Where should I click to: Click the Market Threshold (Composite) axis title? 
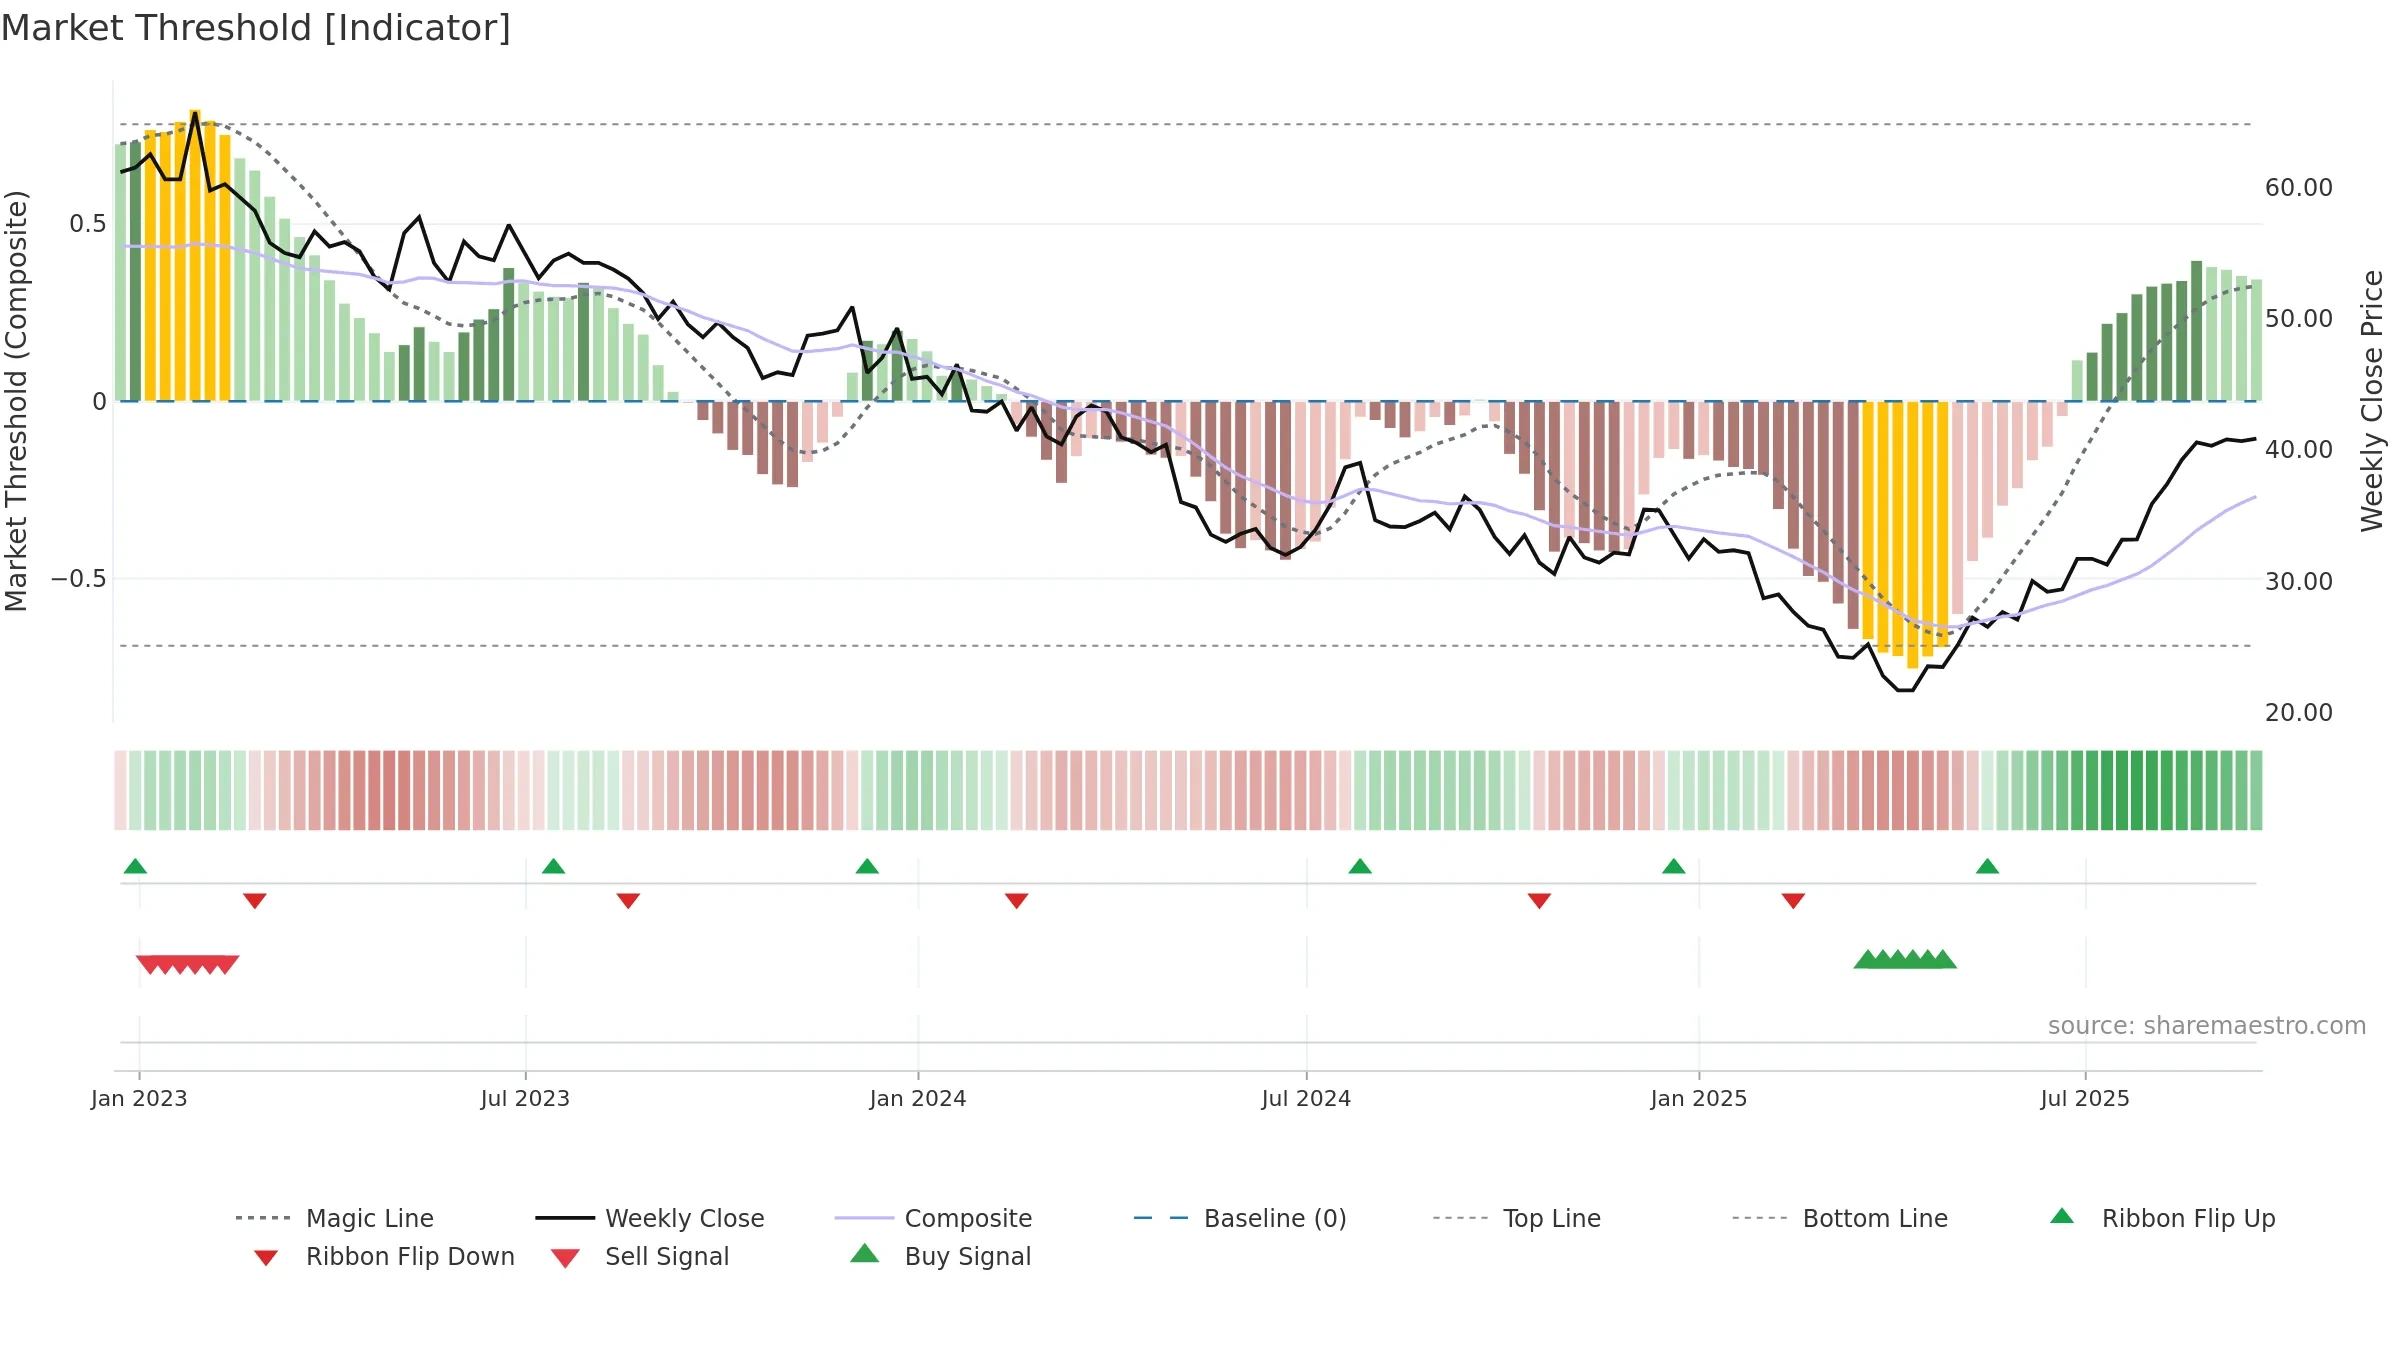pos(16,401)
